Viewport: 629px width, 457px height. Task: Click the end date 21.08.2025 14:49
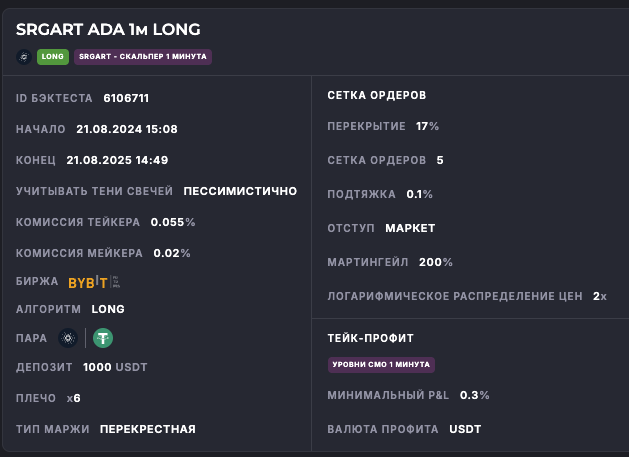click(117, 160)
